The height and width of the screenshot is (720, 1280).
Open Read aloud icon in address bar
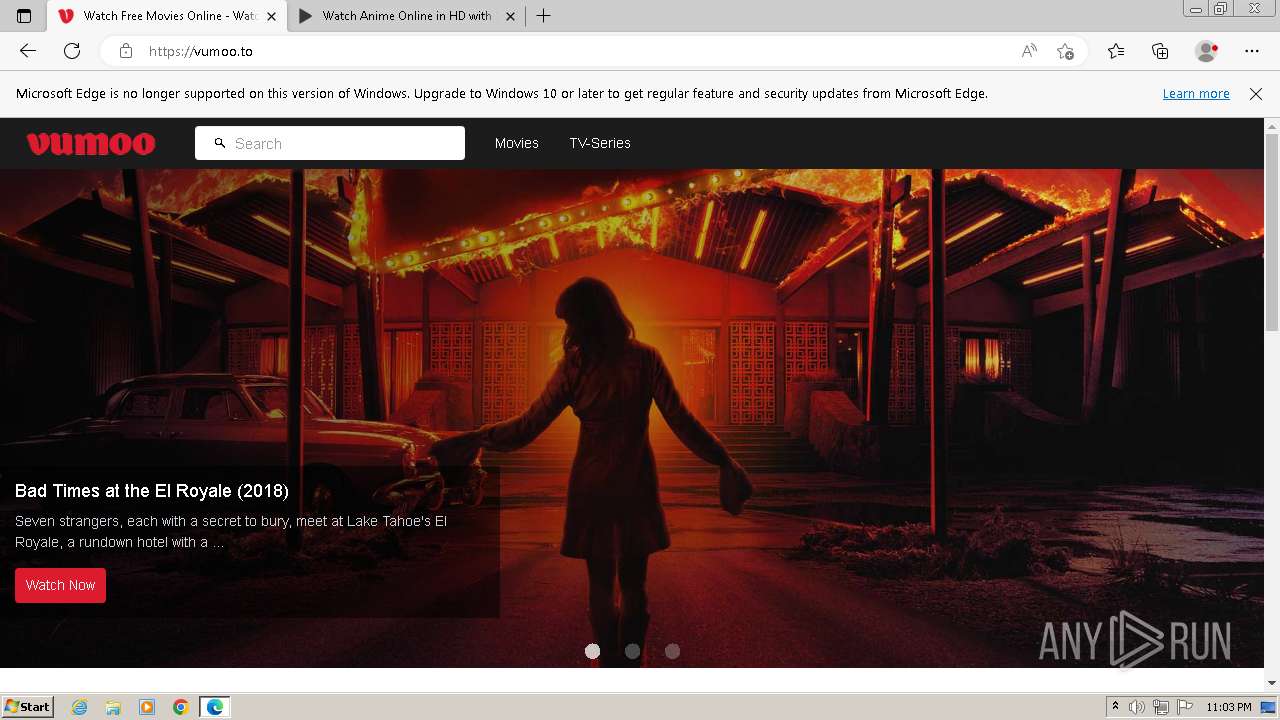(1029, 51)
